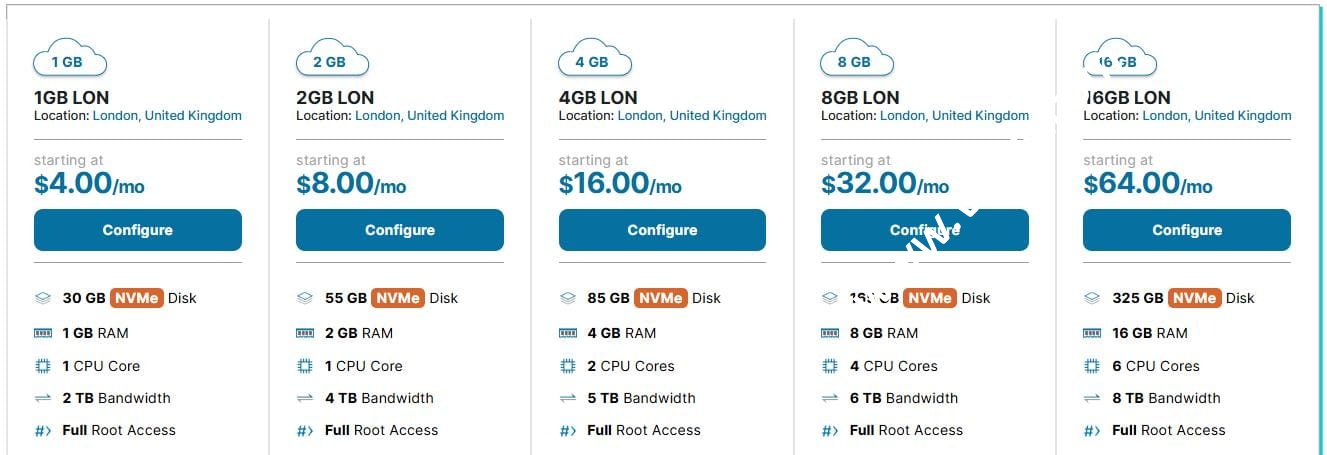Click the NVMe badge in the 2GB plan

[398, 298]
